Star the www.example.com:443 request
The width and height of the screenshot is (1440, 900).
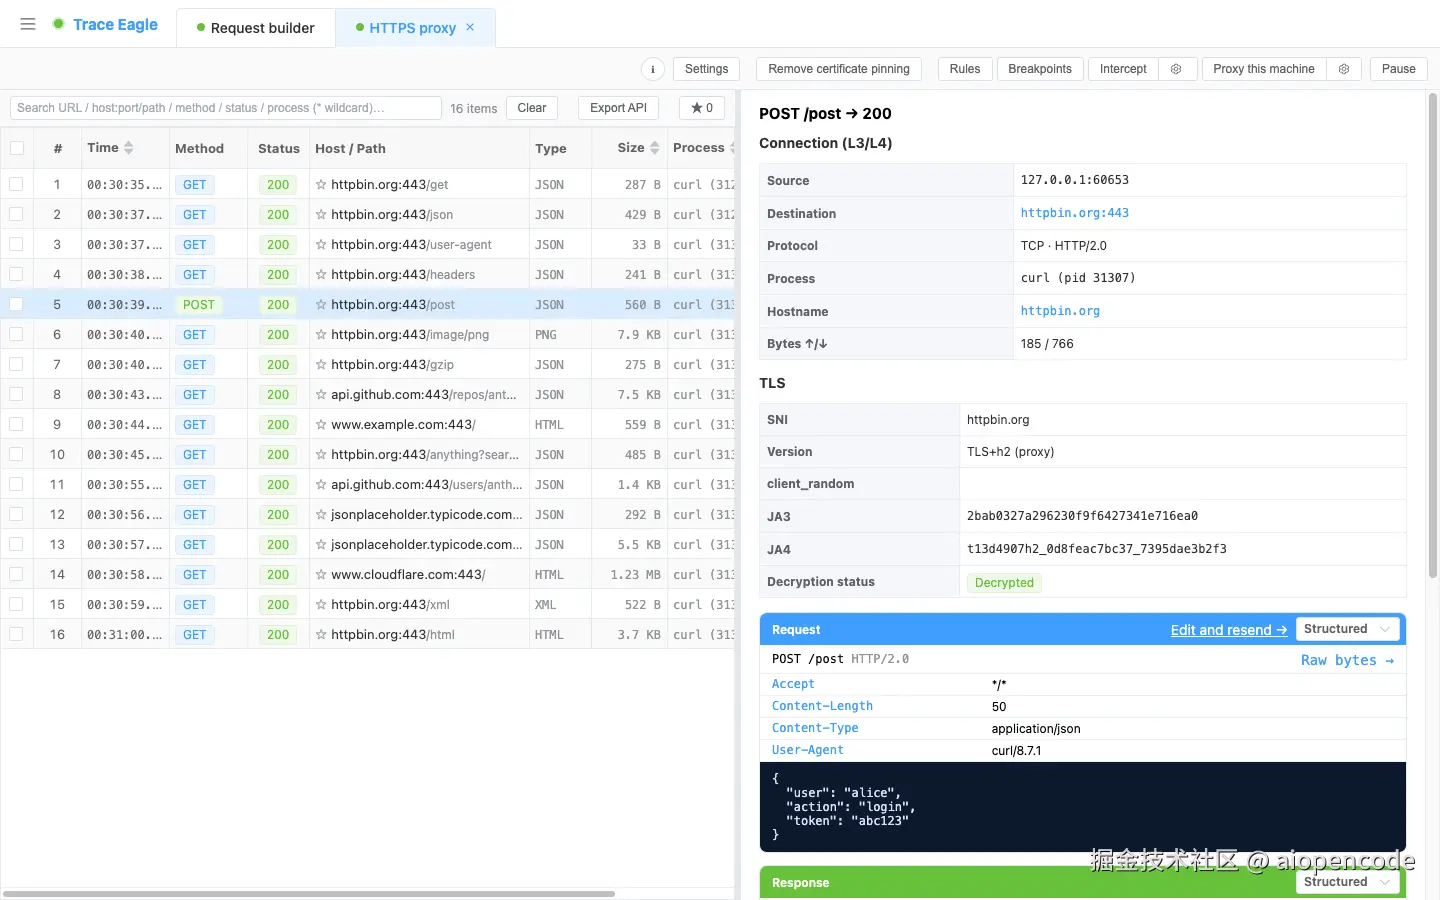pos(321,425)
